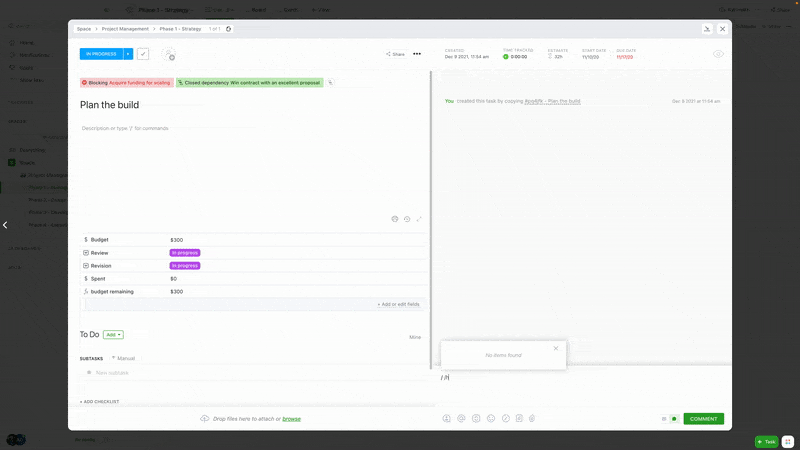Open Home in the background sidebar
Screen dimensions: 800x450
click(27, 43)
